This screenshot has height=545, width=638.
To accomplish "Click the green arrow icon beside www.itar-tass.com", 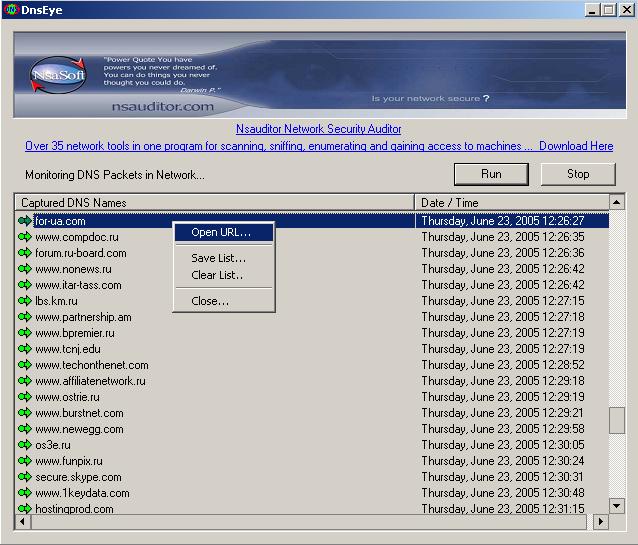I will point(25,285).
